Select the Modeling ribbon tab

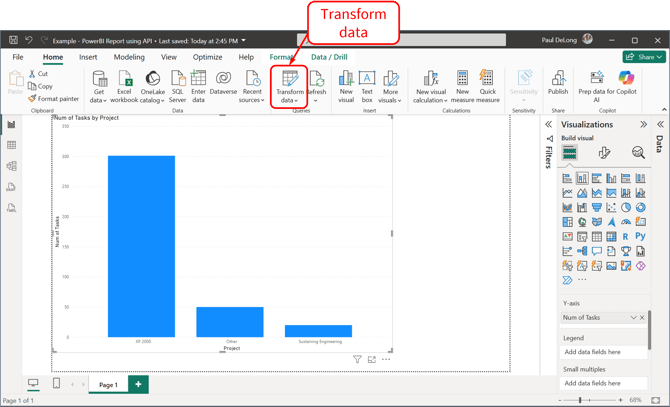pos(129,57)
